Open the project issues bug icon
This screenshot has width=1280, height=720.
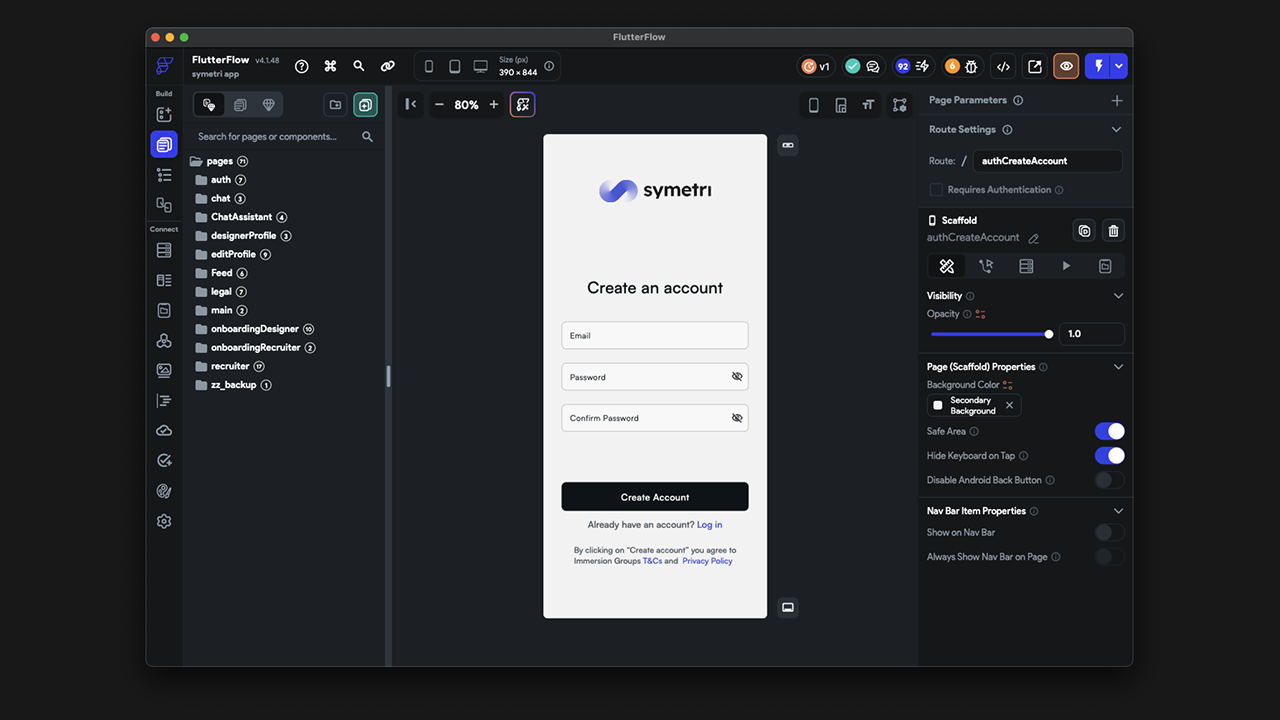971,66
